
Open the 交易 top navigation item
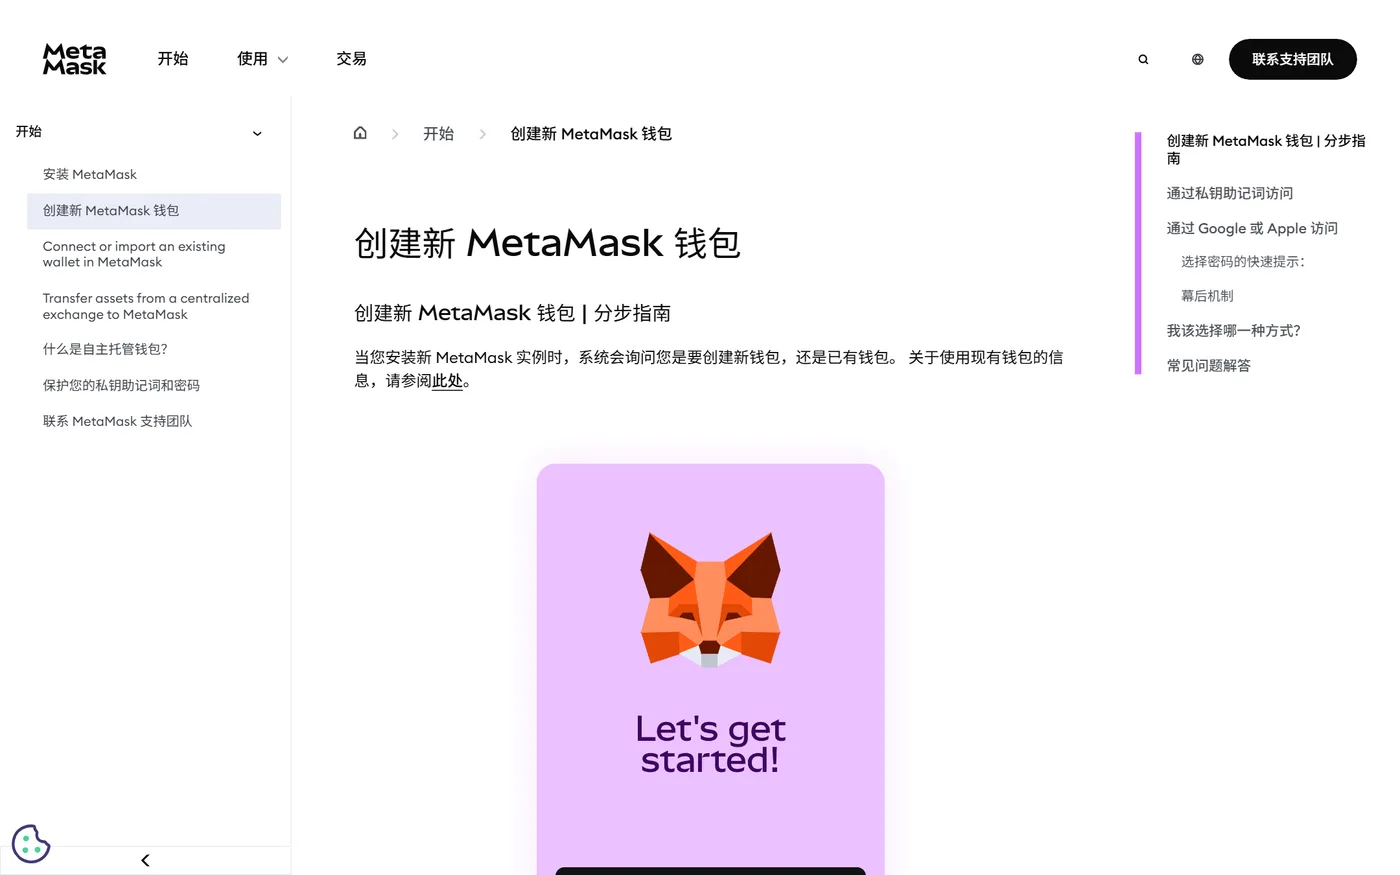tap(351, 59)
